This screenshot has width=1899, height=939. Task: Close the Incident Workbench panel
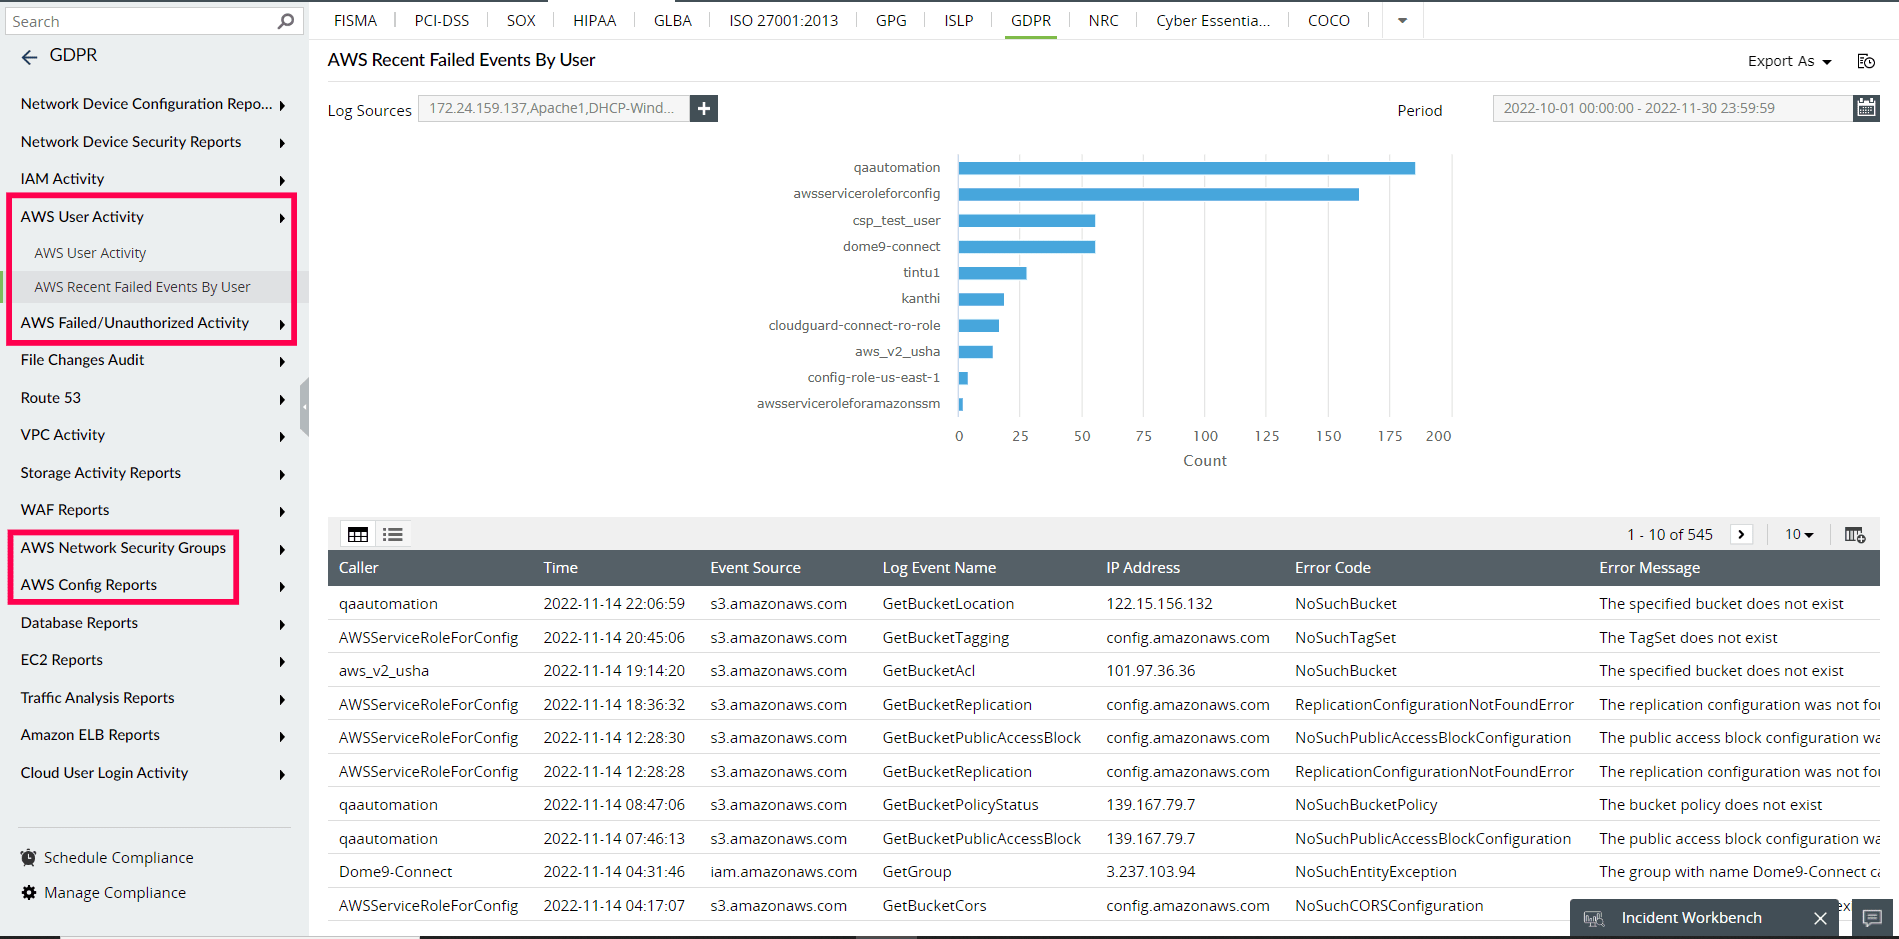[1819, 917]
